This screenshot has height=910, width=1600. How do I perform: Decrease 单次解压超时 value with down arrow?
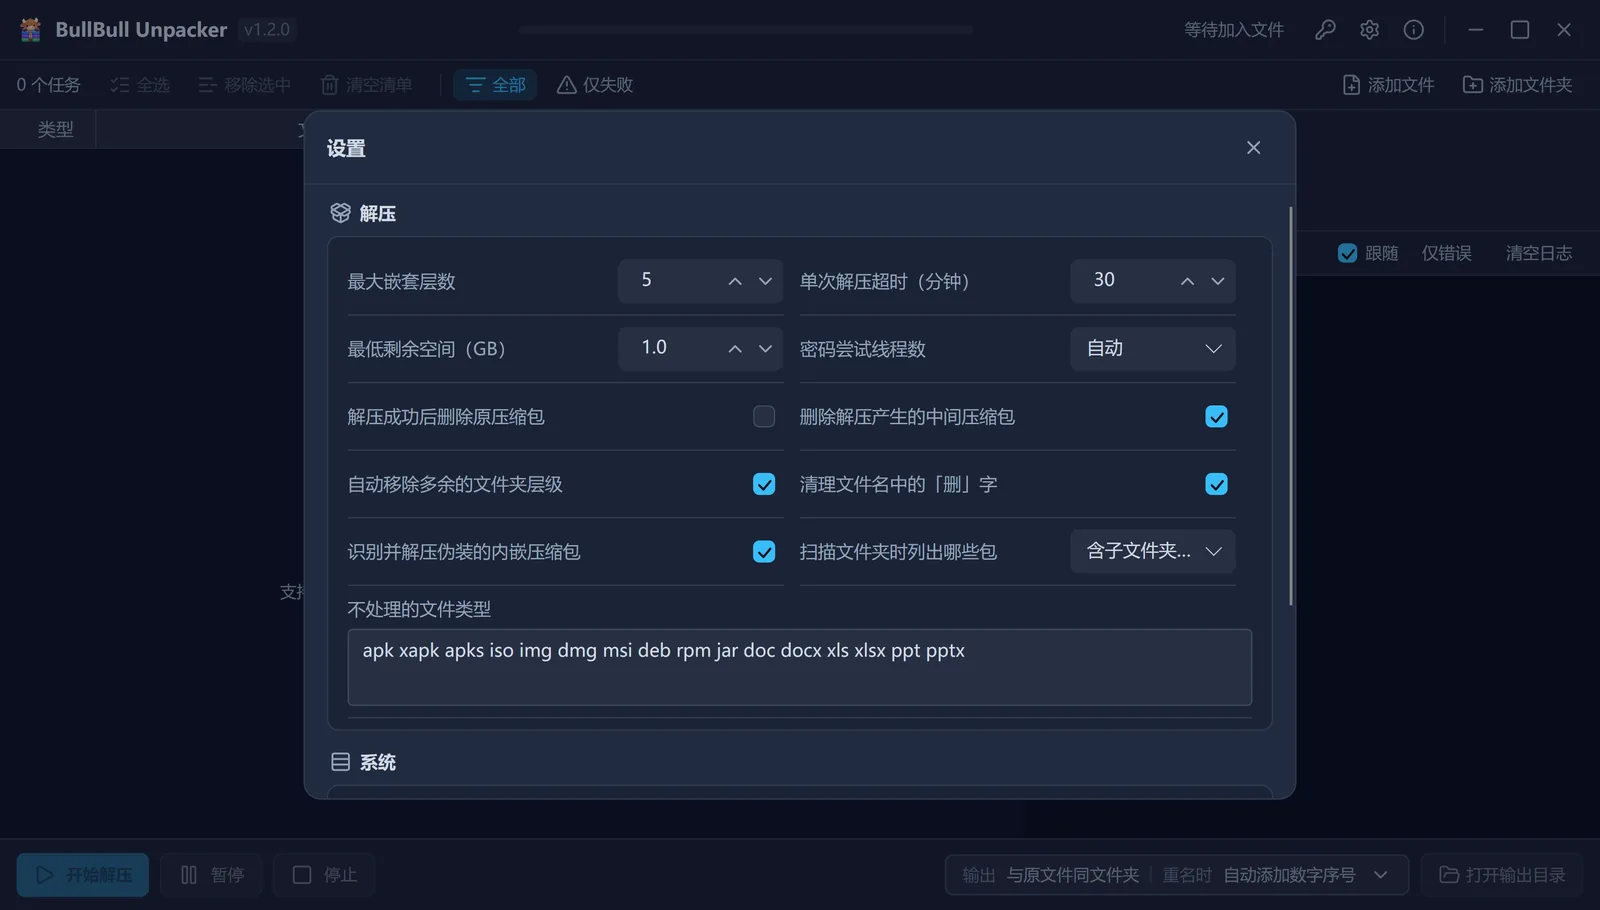point(1217,281)
